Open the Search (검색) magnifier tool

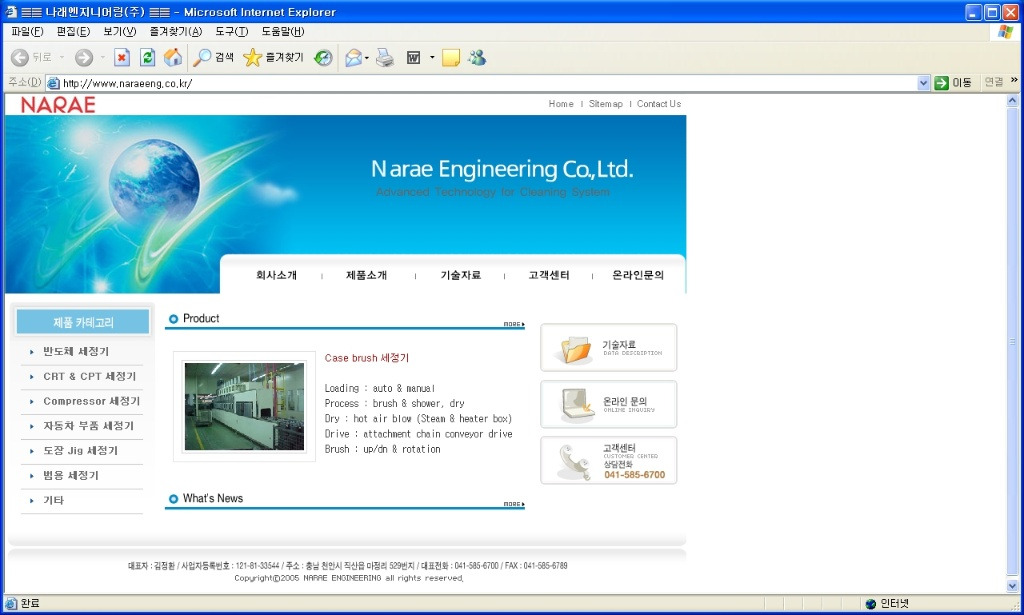[x=213, y=57]
